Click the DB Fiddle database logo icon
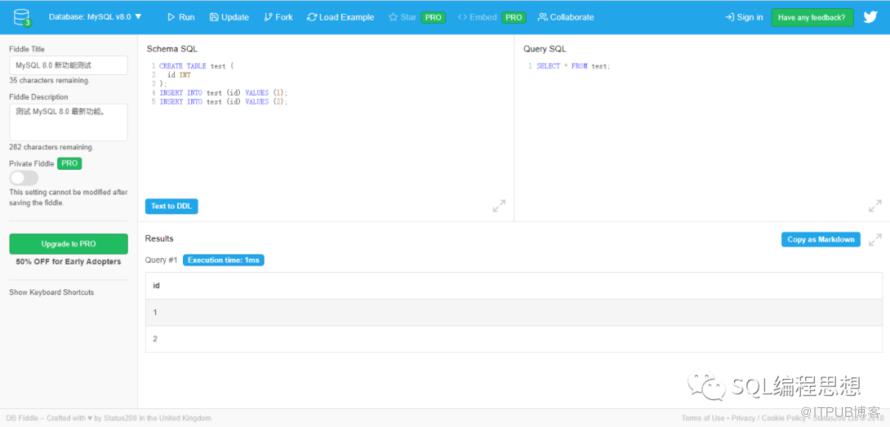The height and width of the screenshot is (427, 890). (22, 17)
